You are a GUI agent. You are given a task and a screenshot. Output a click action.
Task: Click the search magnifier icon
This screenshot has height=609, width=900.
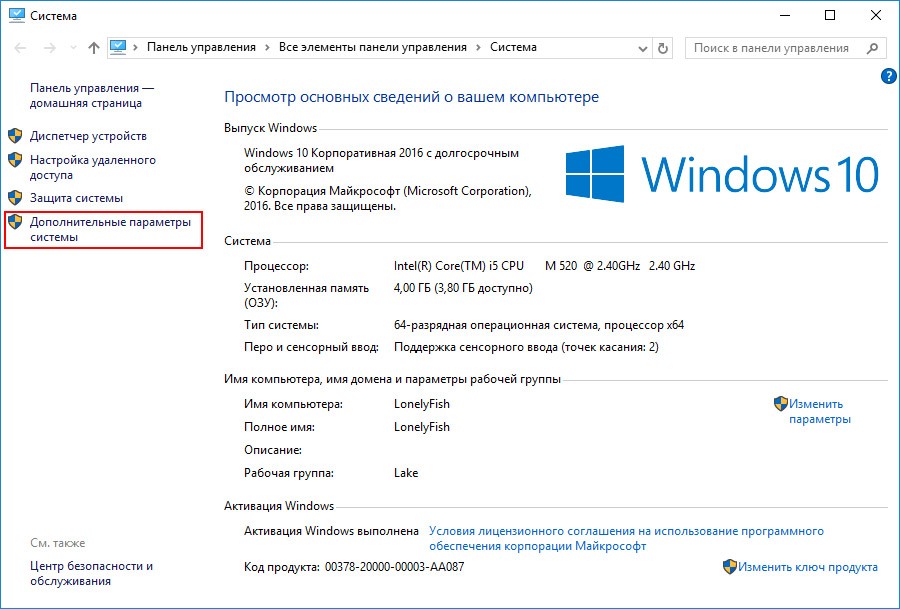(872, 48)
